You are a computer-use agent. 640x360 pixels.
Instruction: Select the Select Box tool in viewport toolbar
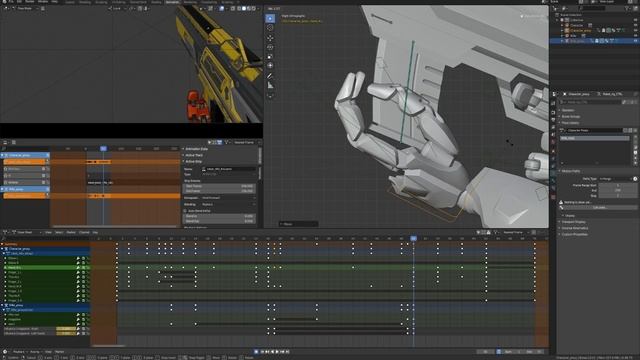270,18
